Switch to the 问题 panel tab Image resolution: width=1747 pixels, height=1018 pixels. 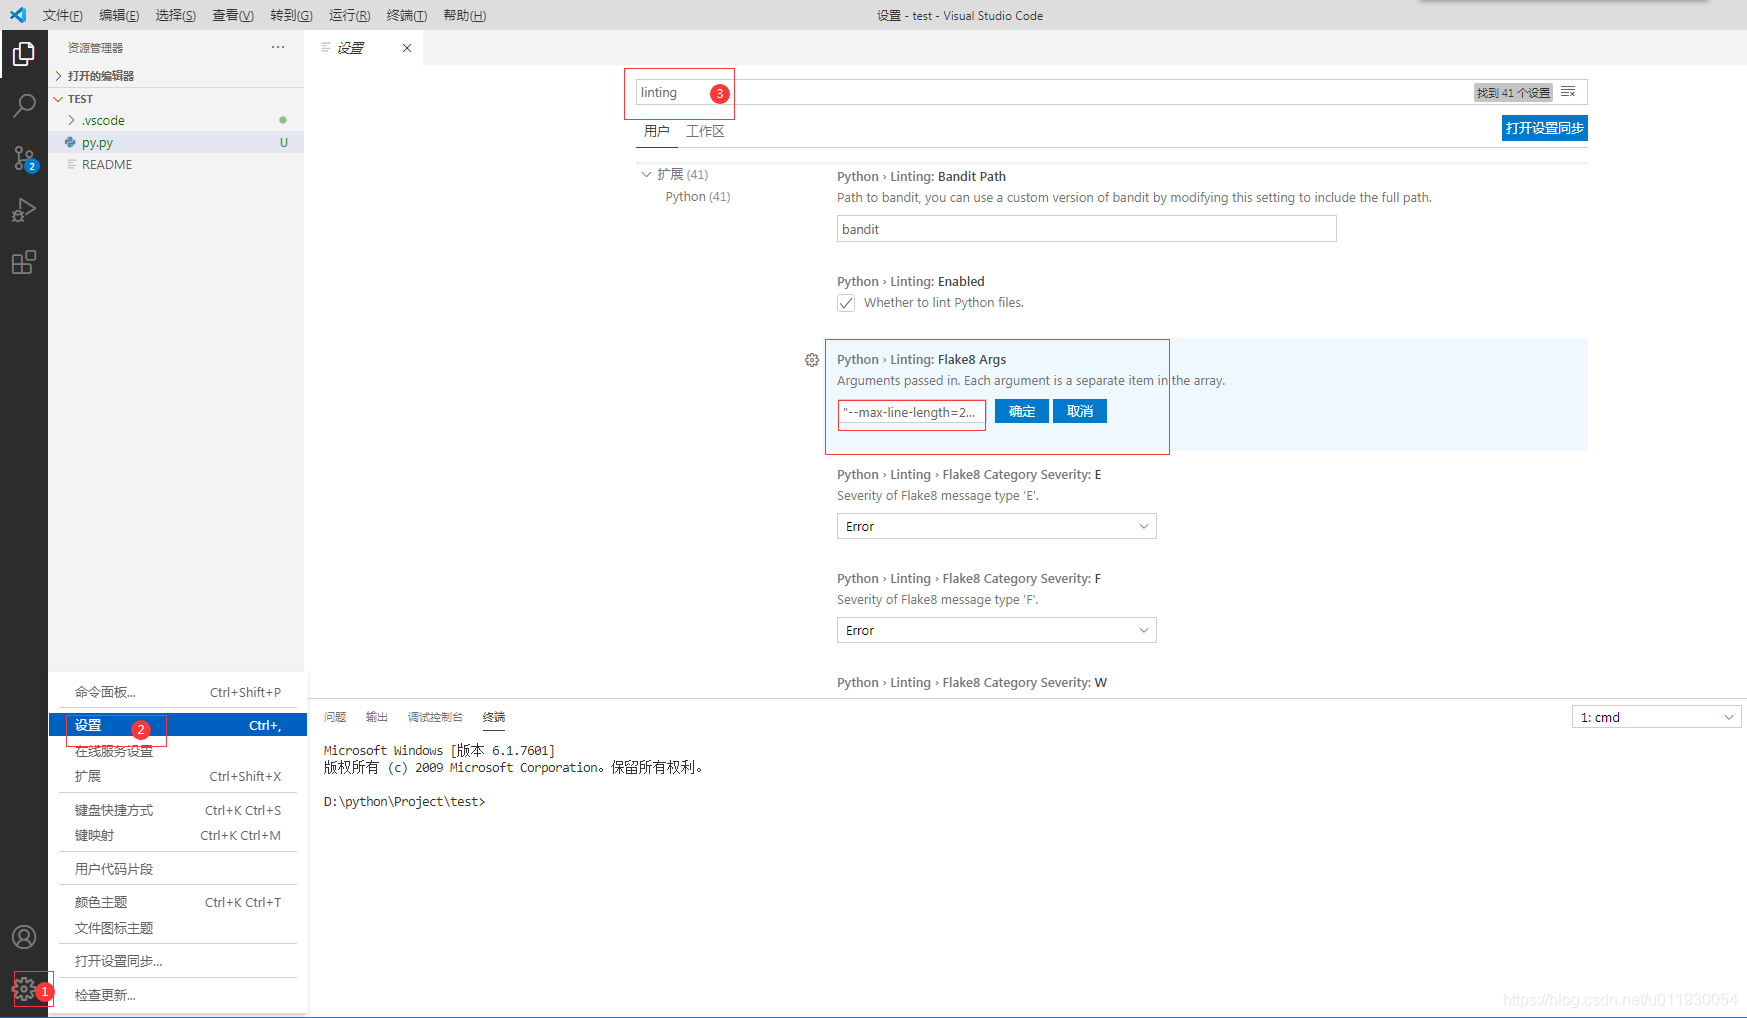coord(335,717)
